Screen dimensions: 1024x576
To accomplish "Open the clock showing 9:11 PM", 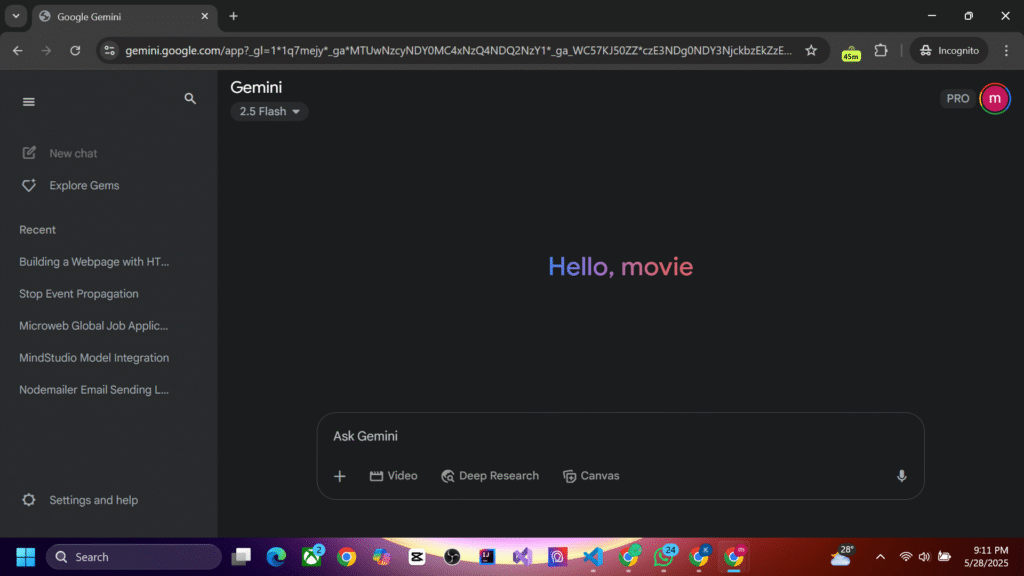I will click(989, 557).
